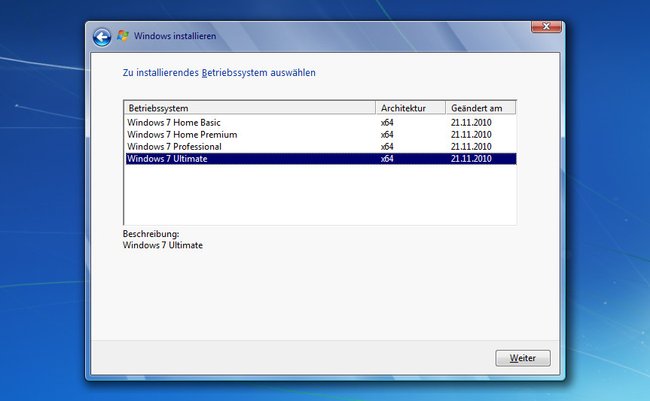Continue by clicking Weiter
Viewport: 650px width, 401px height.
click(523, 358)
